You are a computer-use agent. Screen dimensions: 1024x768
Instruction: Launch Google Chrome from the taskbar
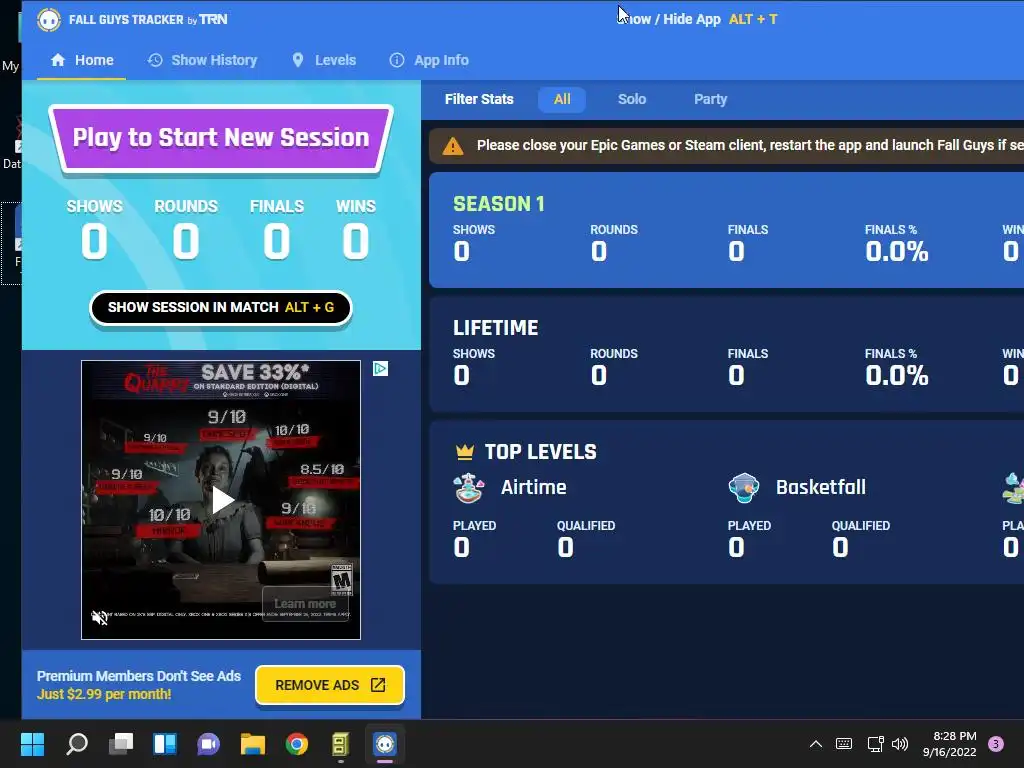click(296, 744)
